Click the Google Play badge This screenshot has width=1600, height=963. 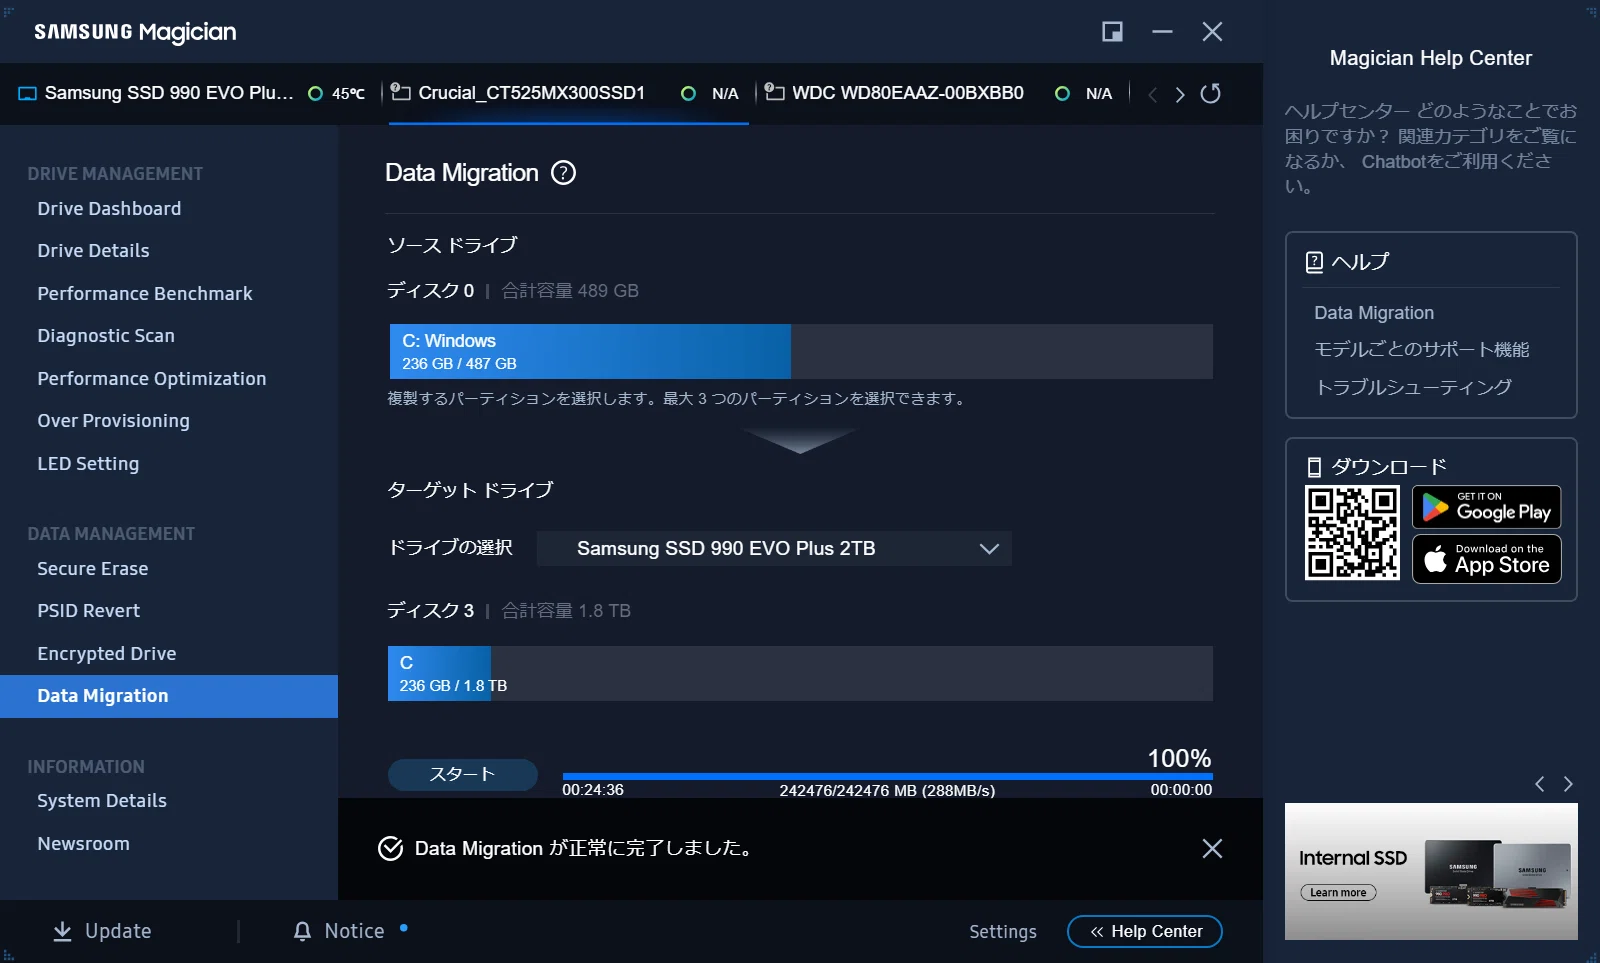point(1486,507)
